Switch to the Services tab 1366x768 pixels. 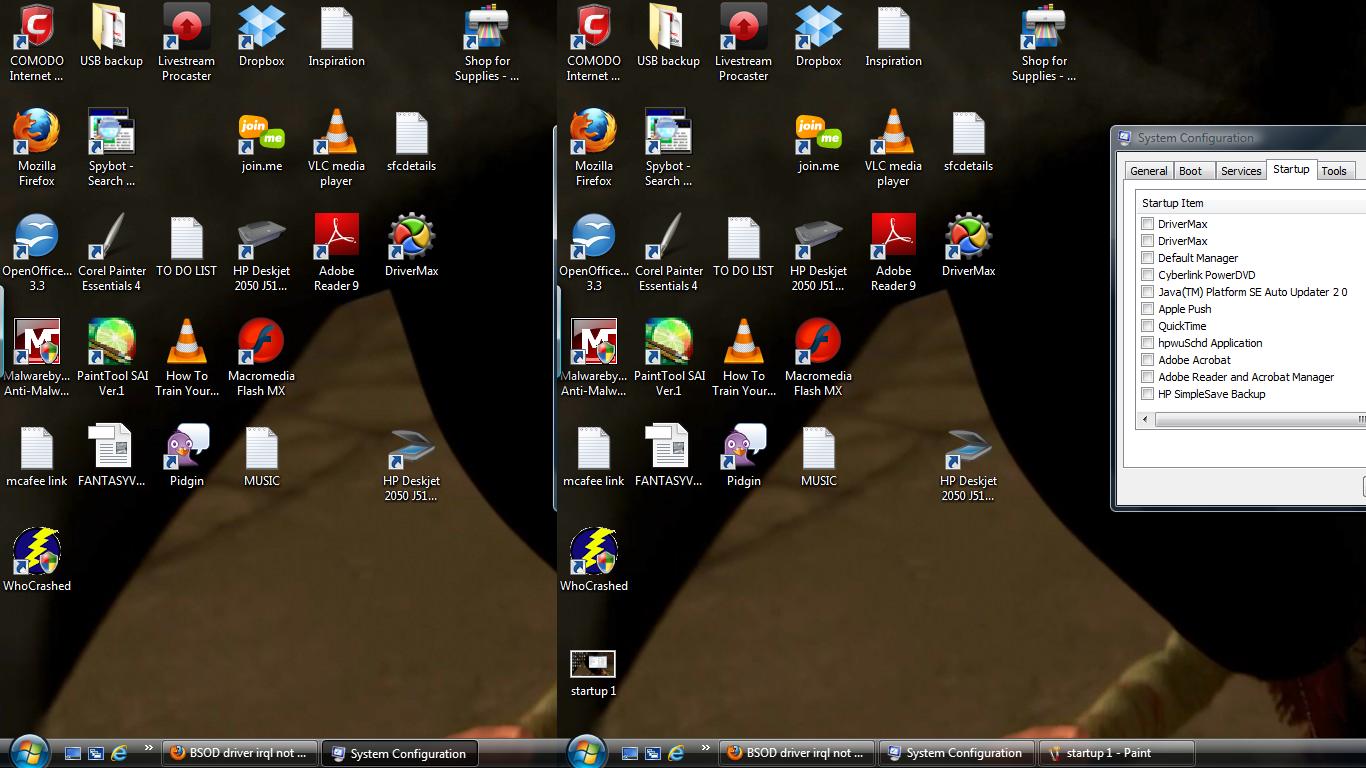1241,171
